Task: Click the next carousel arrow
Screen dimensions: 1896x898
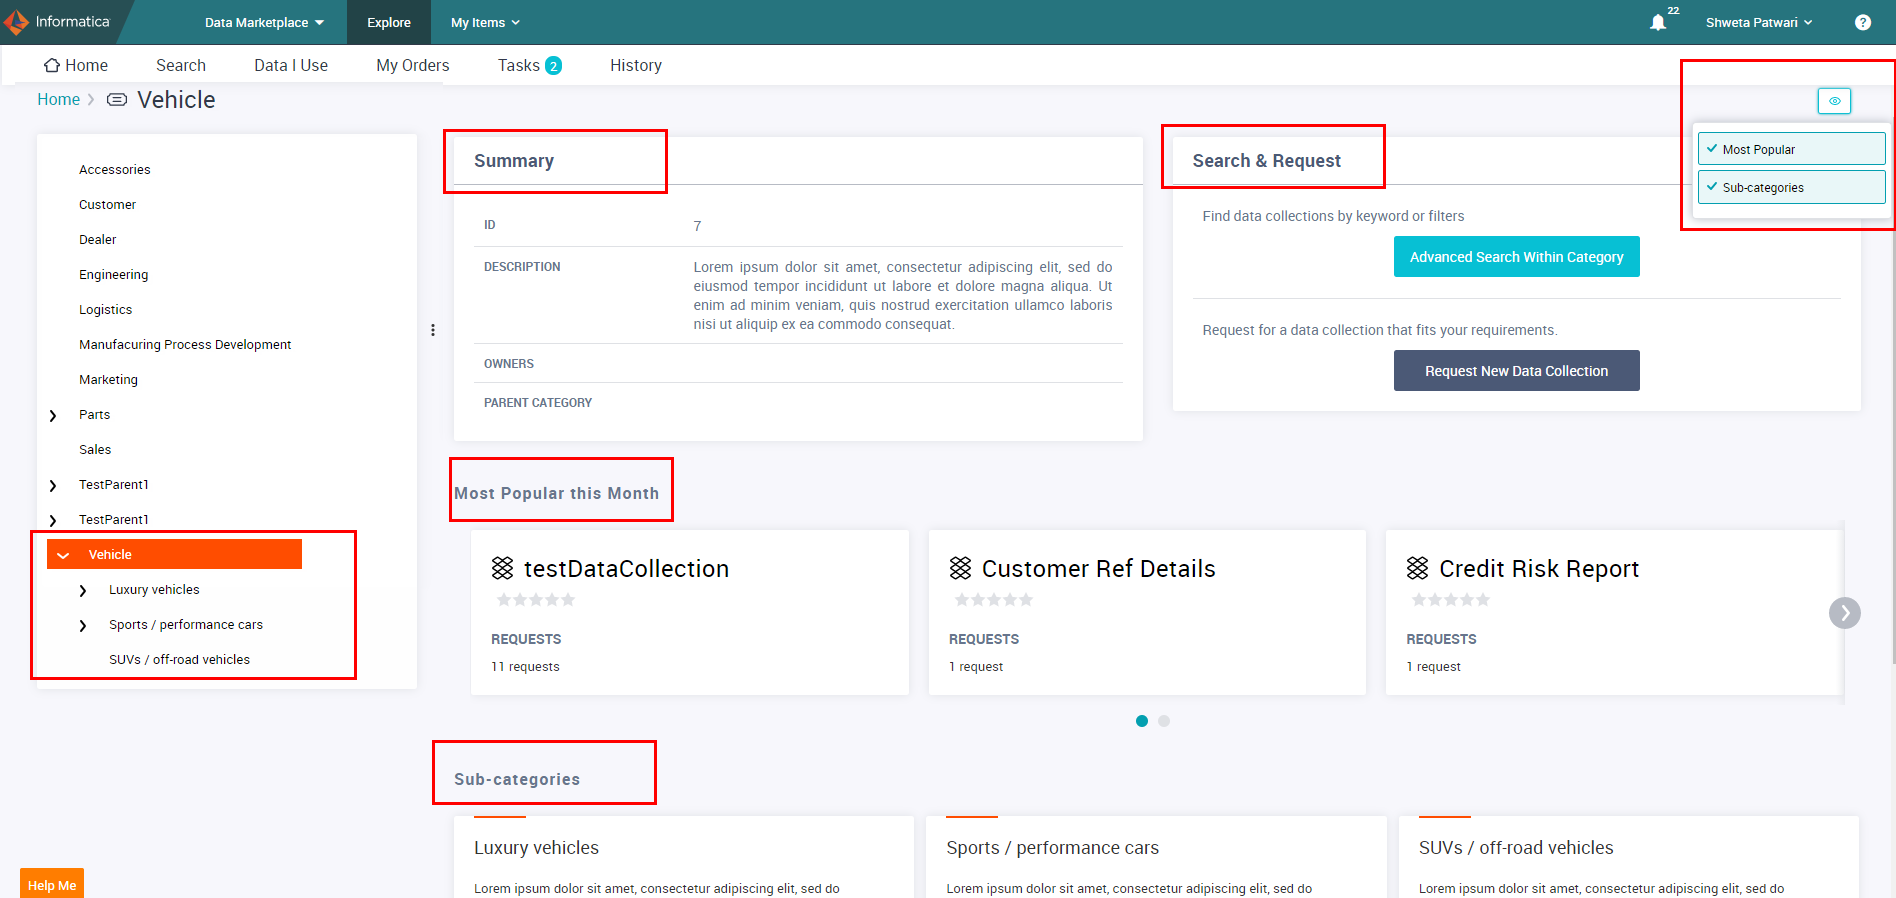Action: (x=1844, y=612)
